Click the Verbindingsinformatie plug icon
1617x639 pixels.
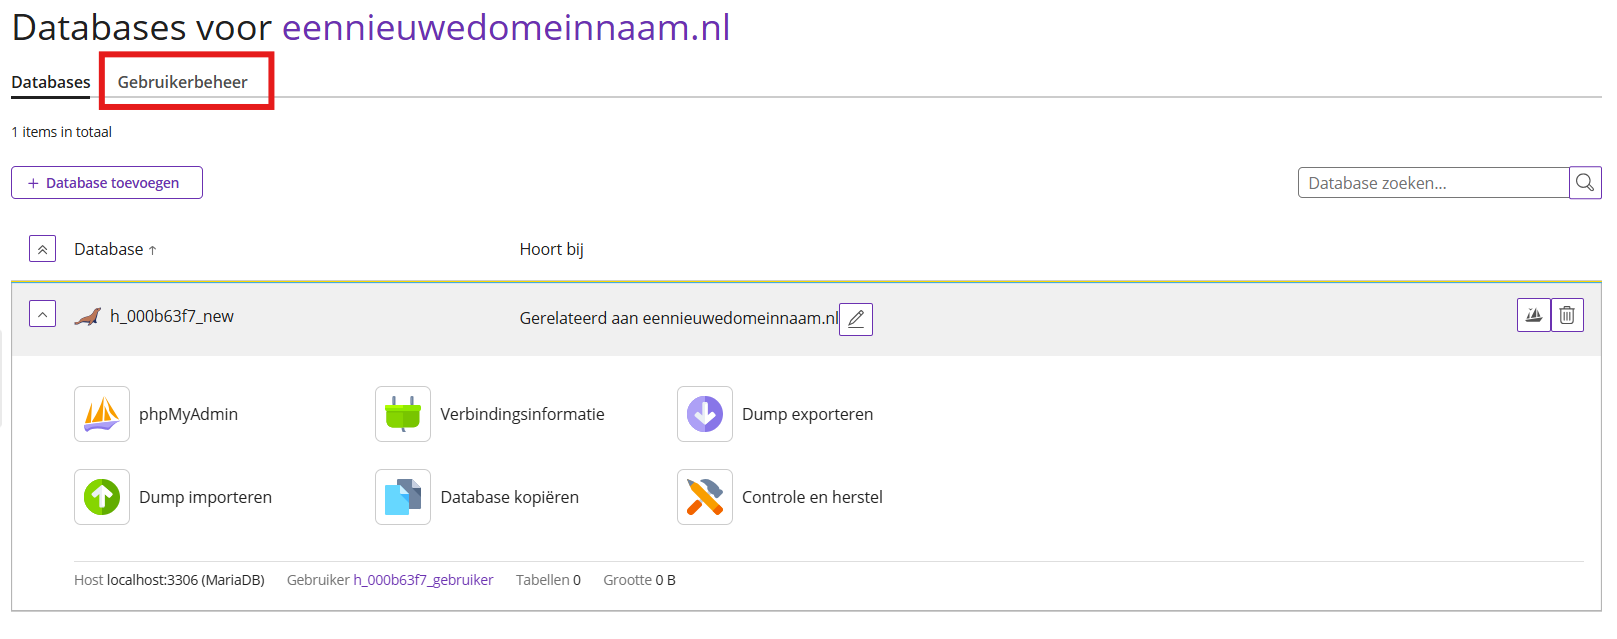(403, 414)
